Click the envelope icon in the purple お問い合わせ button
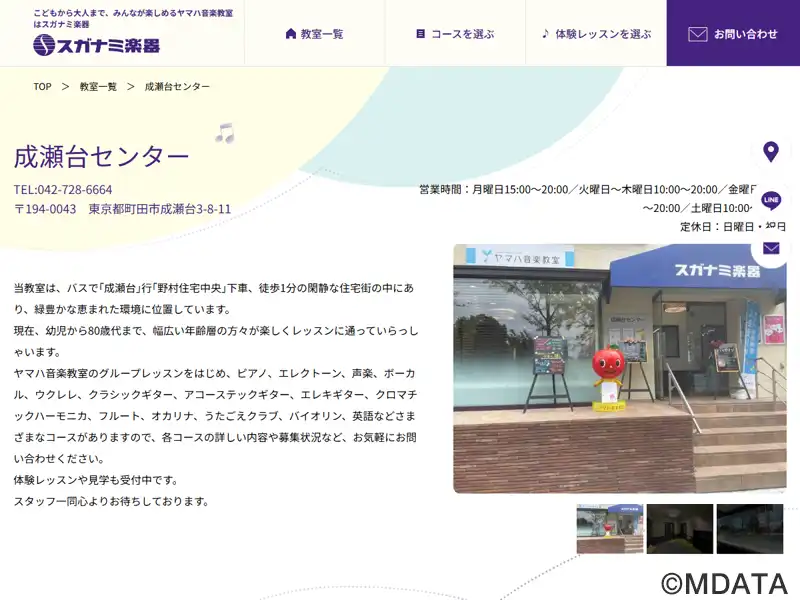The height and width of the screenshot is (600, 800). coord(697,34)
